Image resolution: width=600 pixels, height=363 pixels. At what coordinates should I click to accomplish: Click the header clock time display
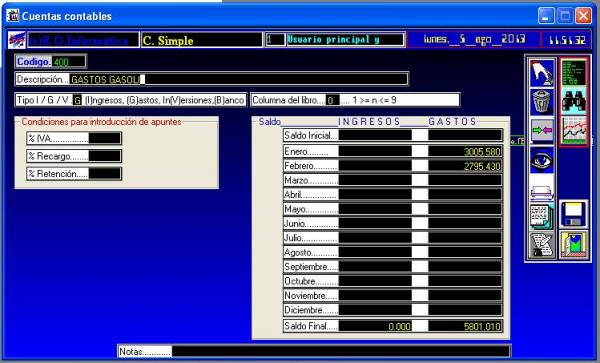pos(567,40)
